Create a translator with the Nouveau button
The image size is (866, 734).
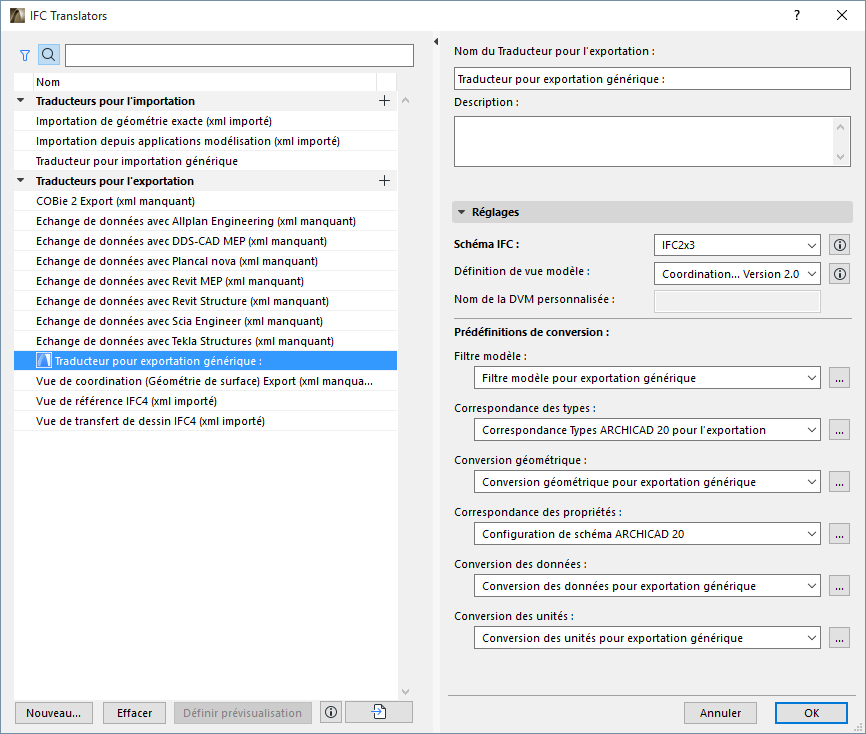click(53, 712)
